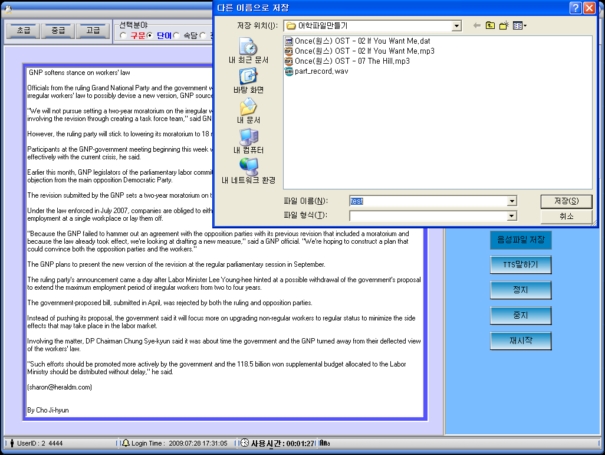This screenshot has height=455, width=605.
Task: Click the 'By Cho Ji-hyun' byline
Action: point(48,410)
